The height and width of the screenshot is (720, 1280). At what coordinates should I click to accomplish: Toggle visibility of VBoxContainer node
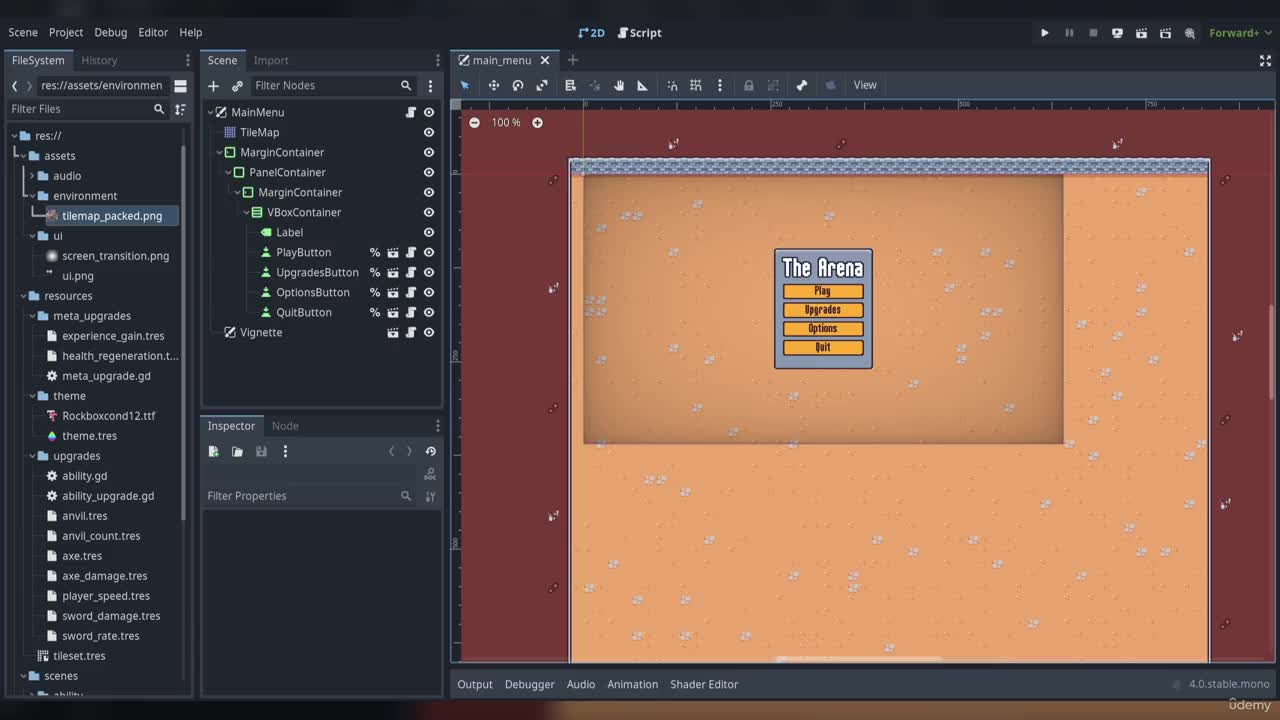pos(429,212)
